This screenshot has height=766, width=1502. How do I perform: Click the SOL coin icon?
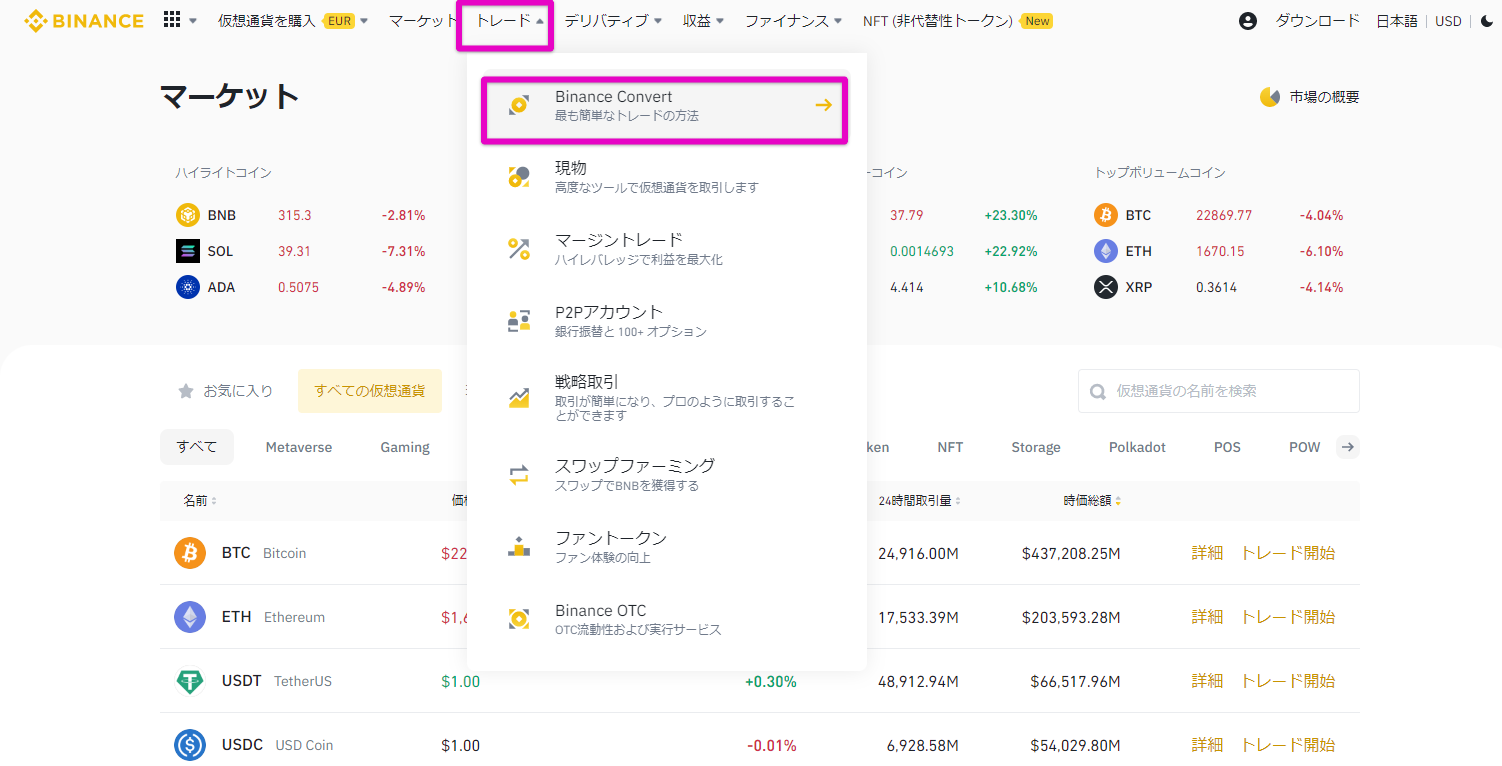(x=188, y=251)
